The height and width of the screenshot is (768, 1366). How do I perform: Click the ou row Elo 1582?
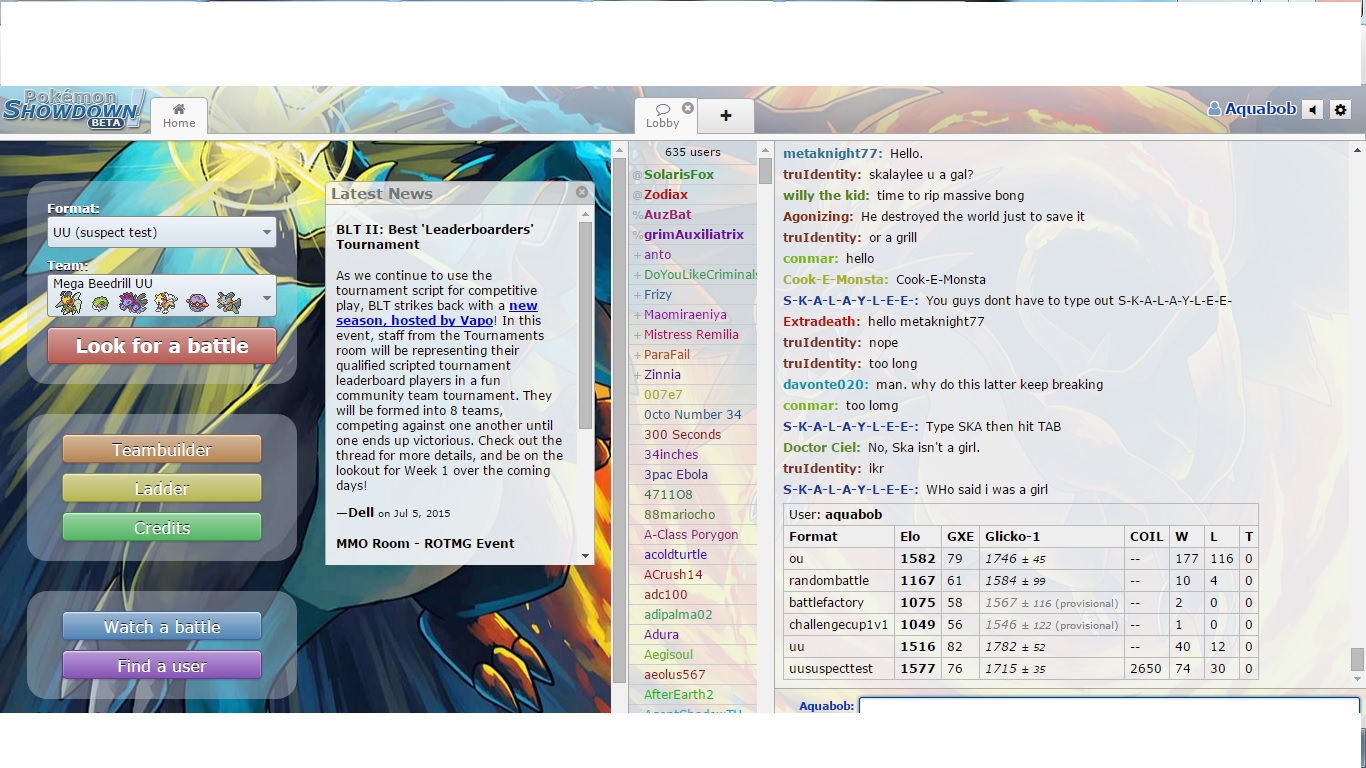[x=917, y=559]
